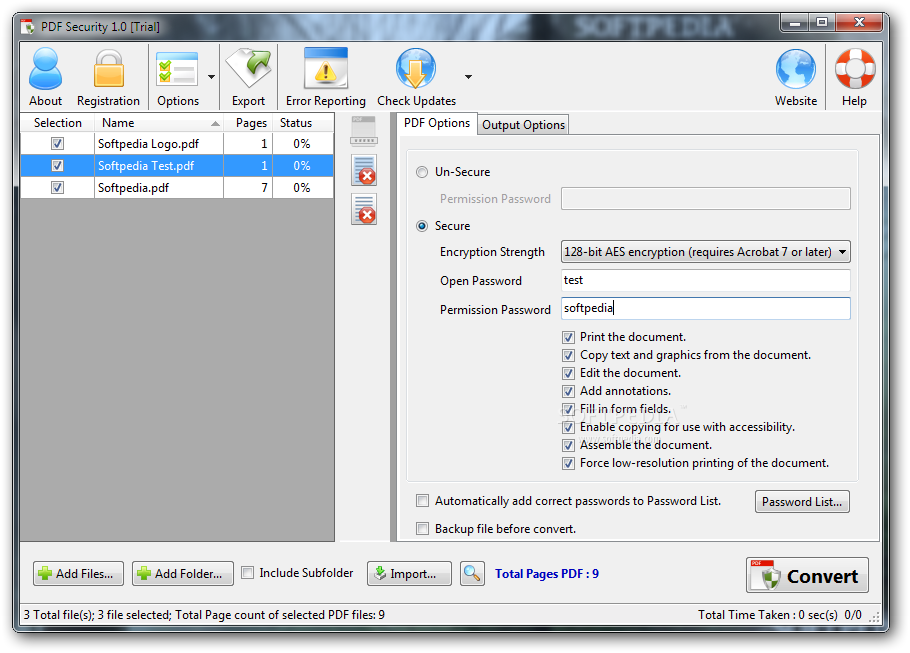Switch to the Output Options tab
Viewport: 910px width, 653px height.
[x=523, y=125]
